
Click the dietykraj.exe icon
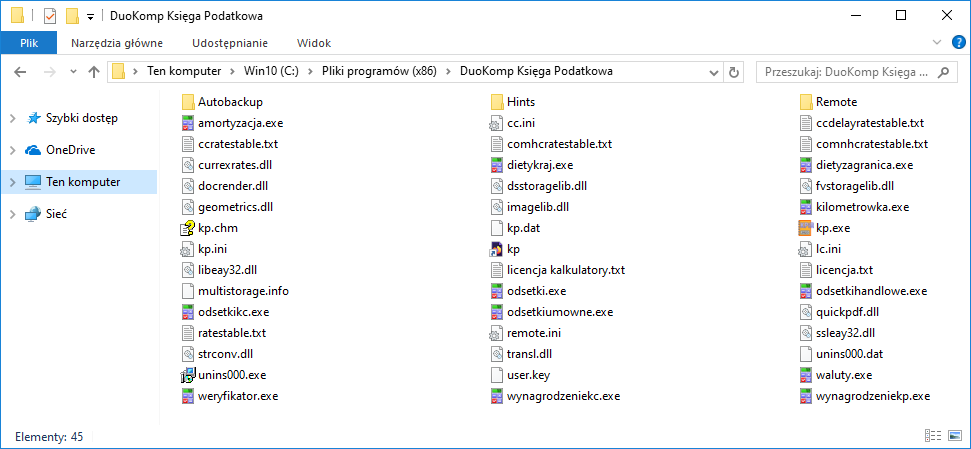tap(497, 165)
